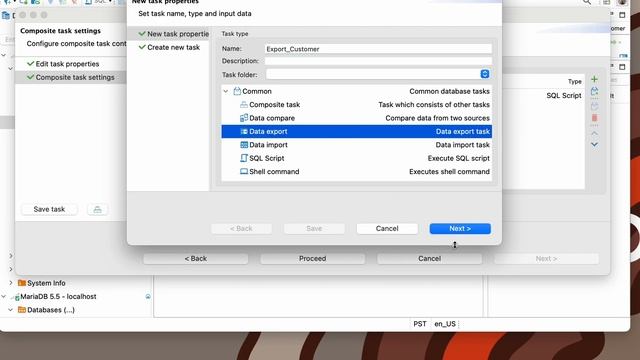Click the disabled Save button

coord(314,229)
